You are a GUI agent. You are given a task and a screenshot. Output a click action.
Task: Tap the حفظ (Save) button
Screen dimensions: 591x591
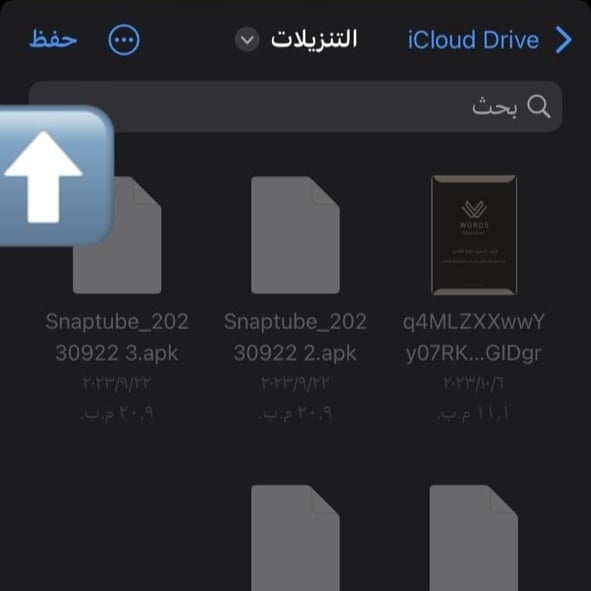click(x=53, y=39)
